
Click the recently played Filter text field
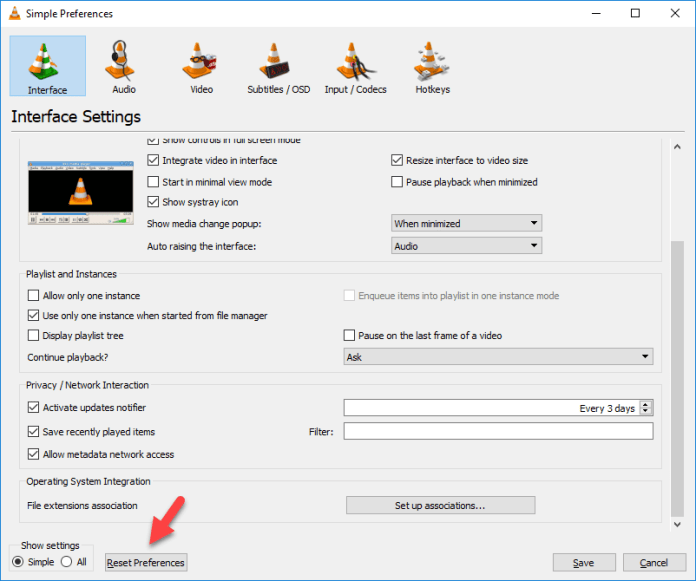(498, 431)
